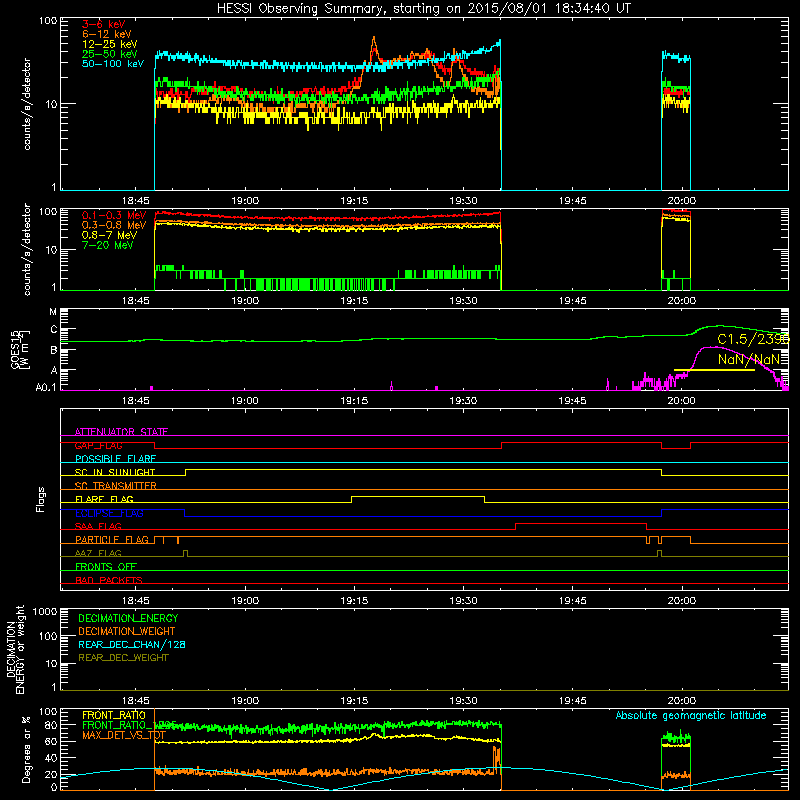Select the red 0.1-0.3 MeV legend label

click(114, 215)
